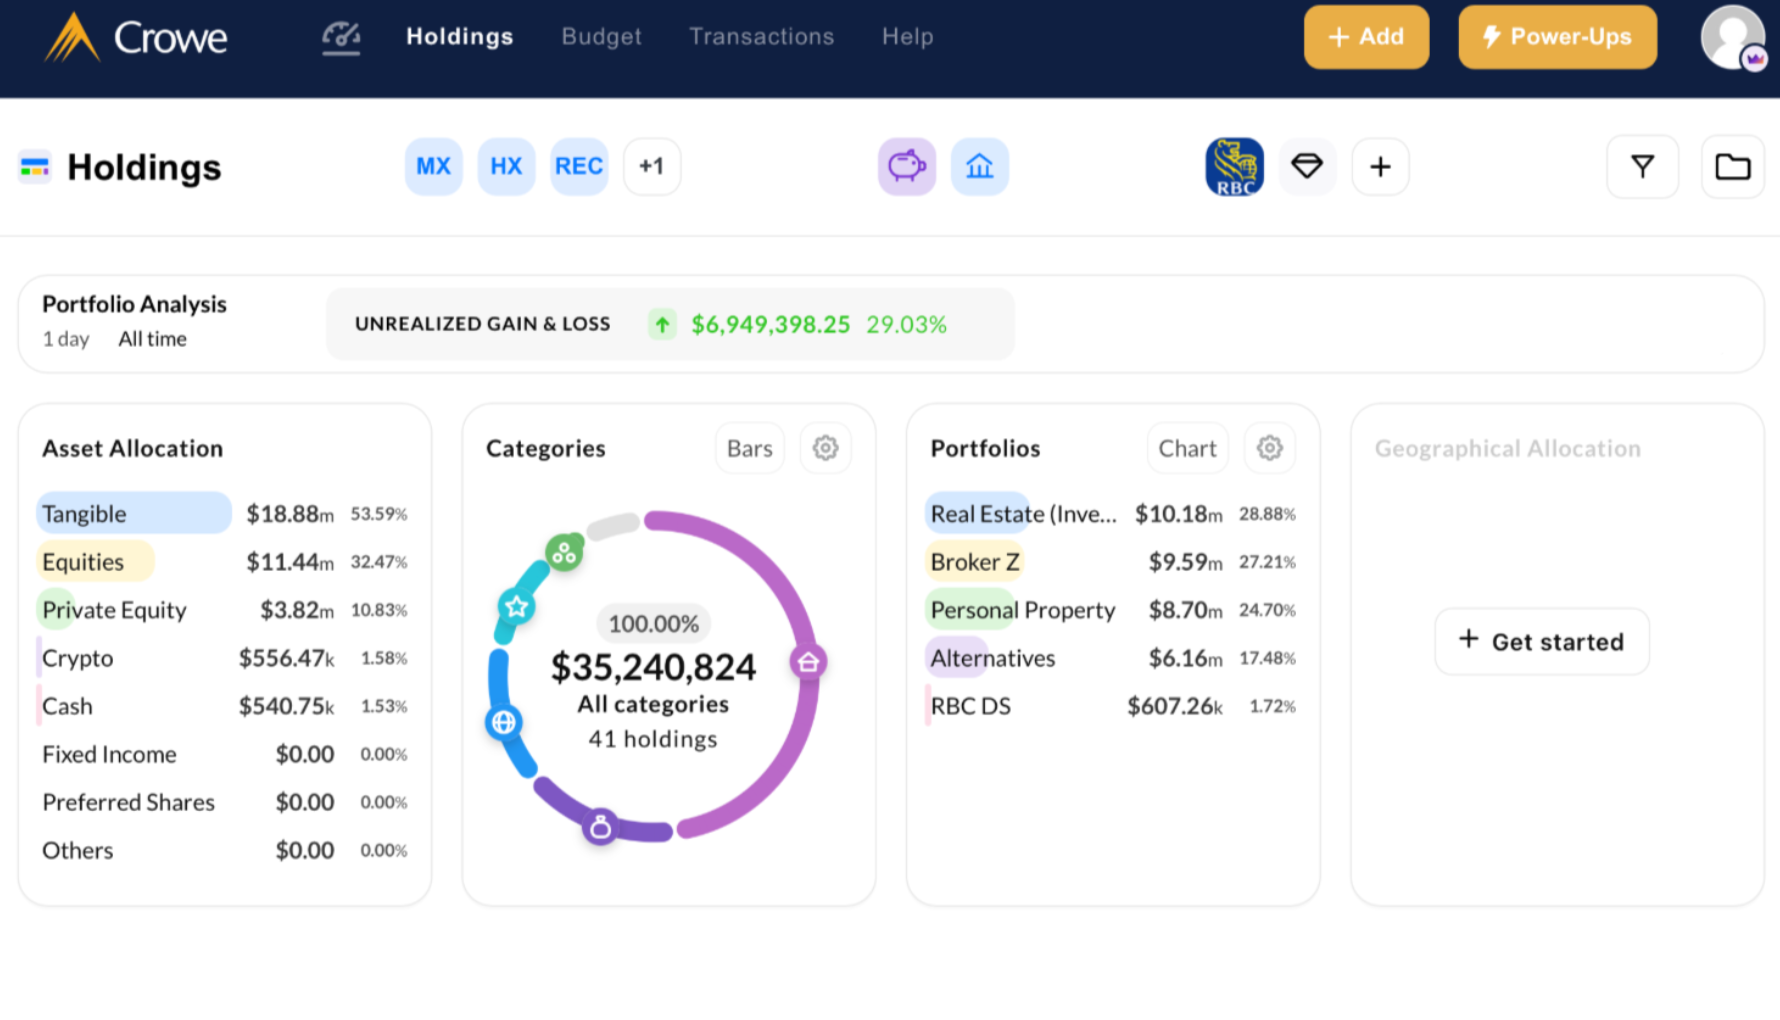The image size is (1780, 1020).
Task: Select the Crypto allocation row
Action: [224, 657]
